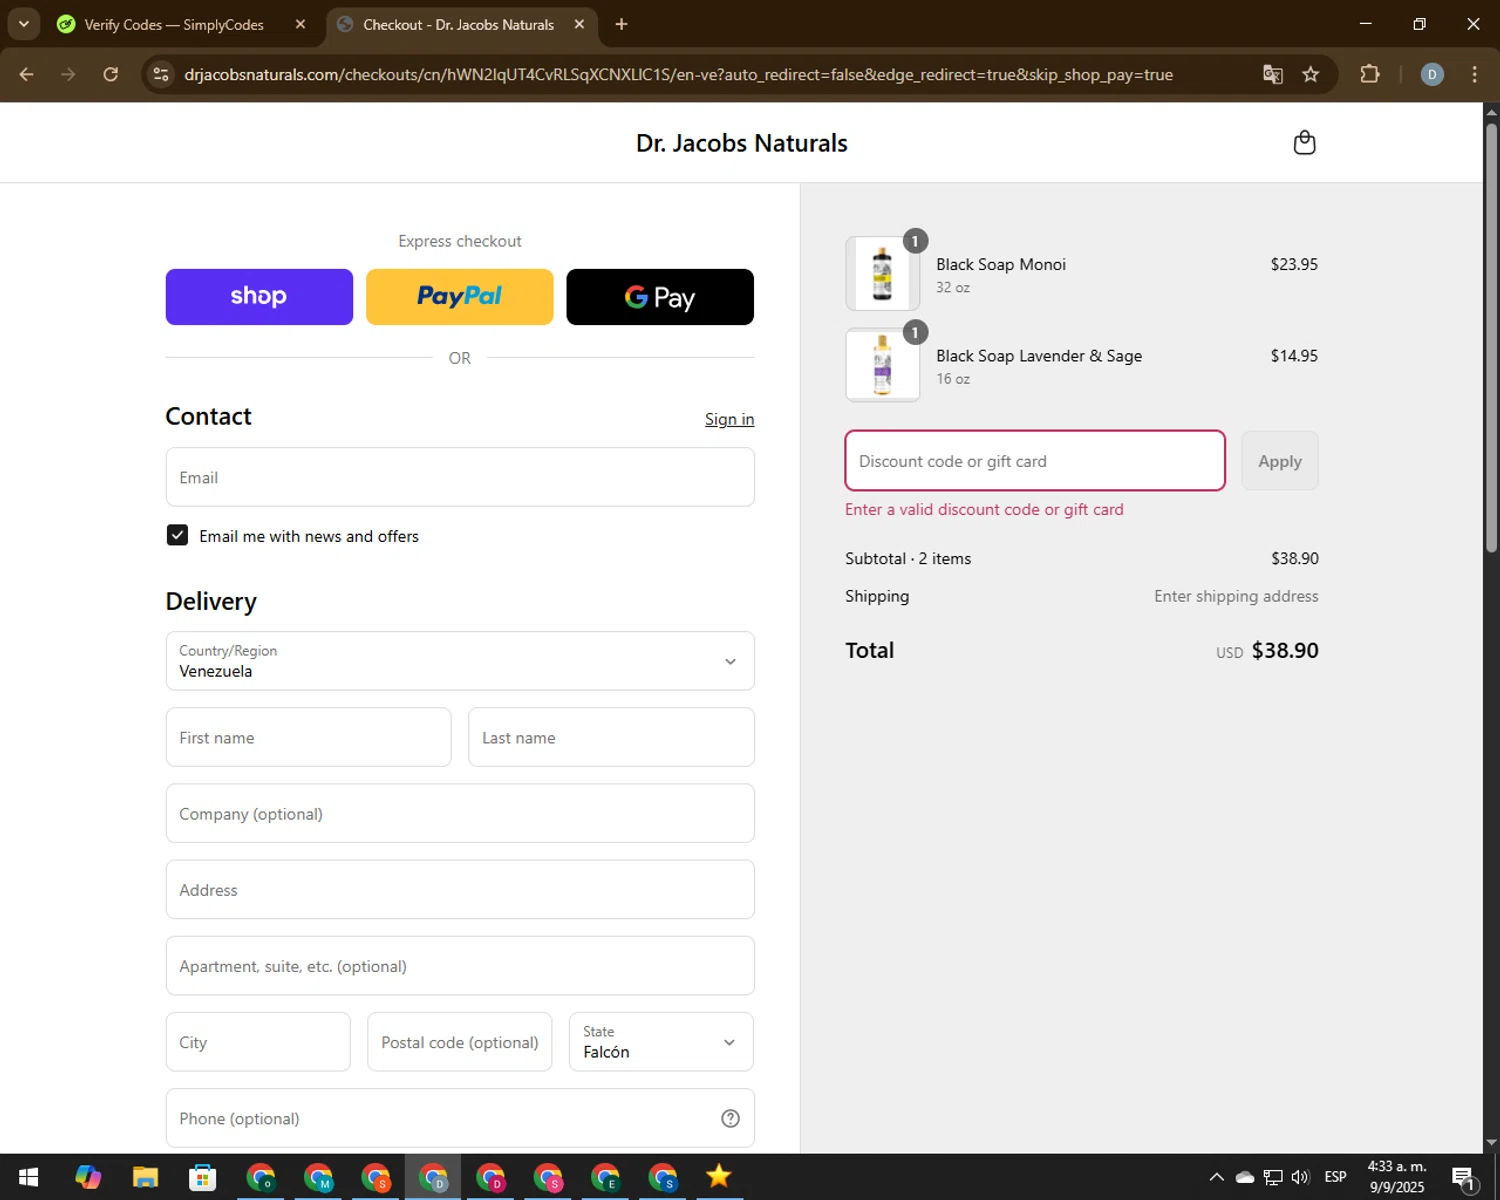Switch to Verify Codes — SimplyCodes tab
The image size is (1500, 1200).
click(173, 24)
